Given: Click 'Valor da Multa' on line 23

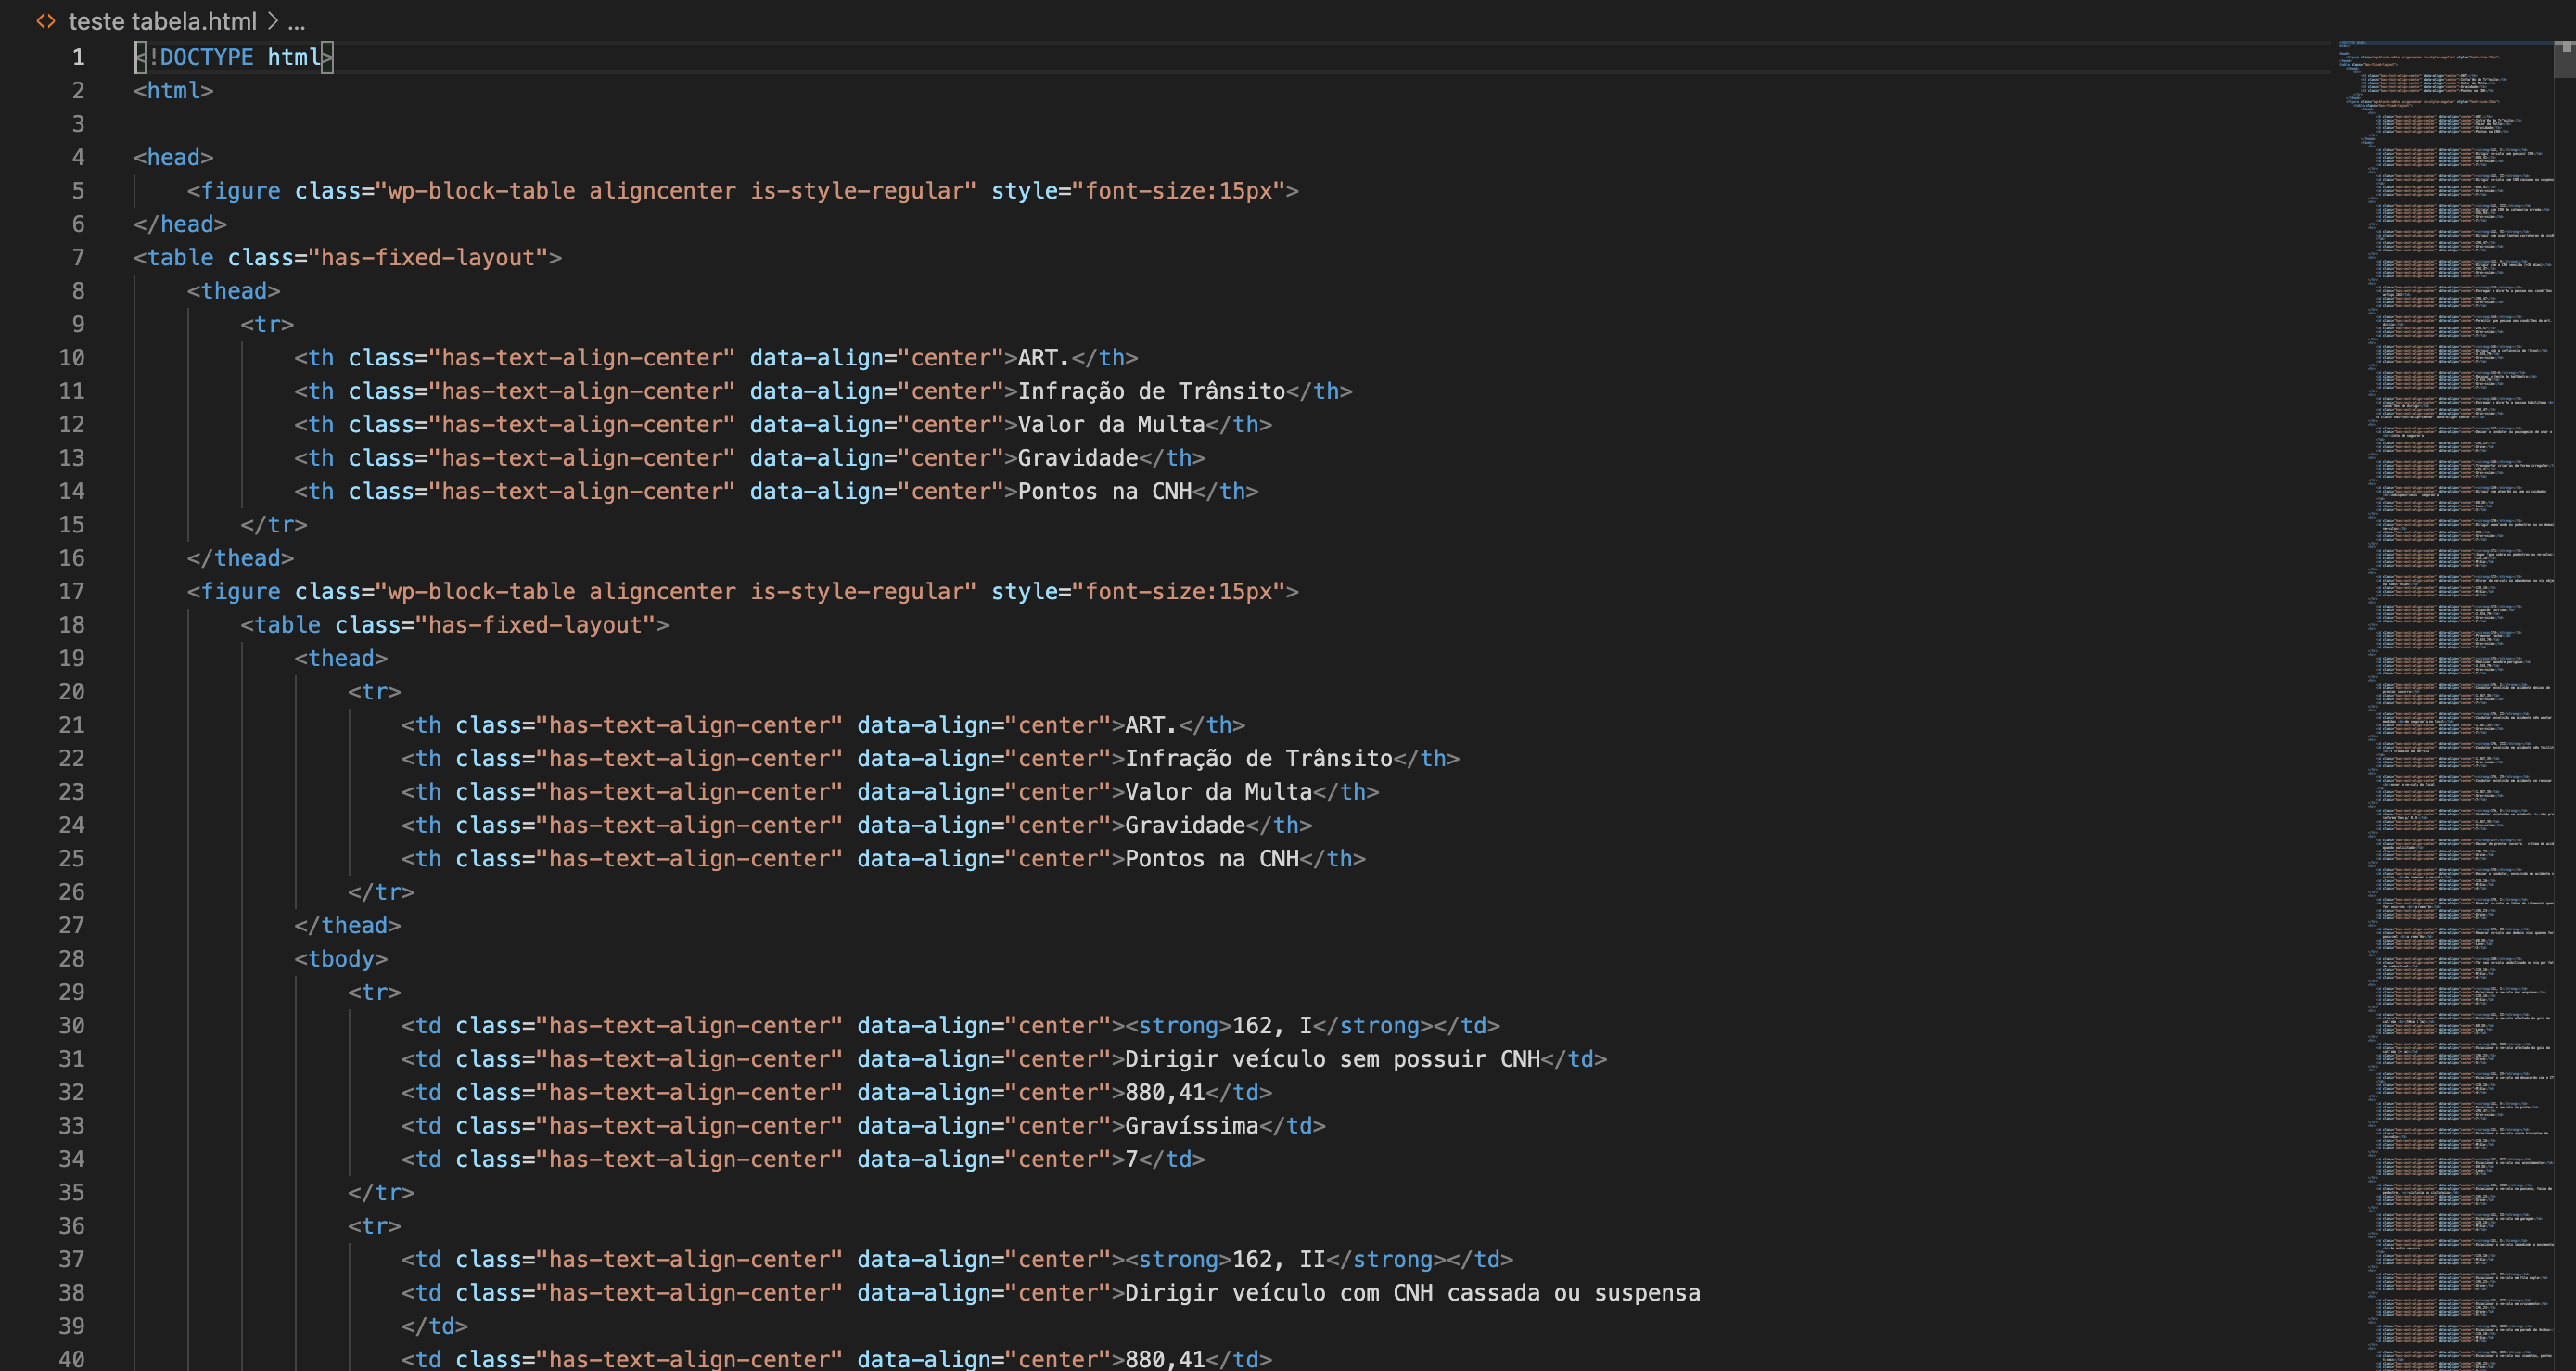Looking at the screenshot, I should 1218,792.
